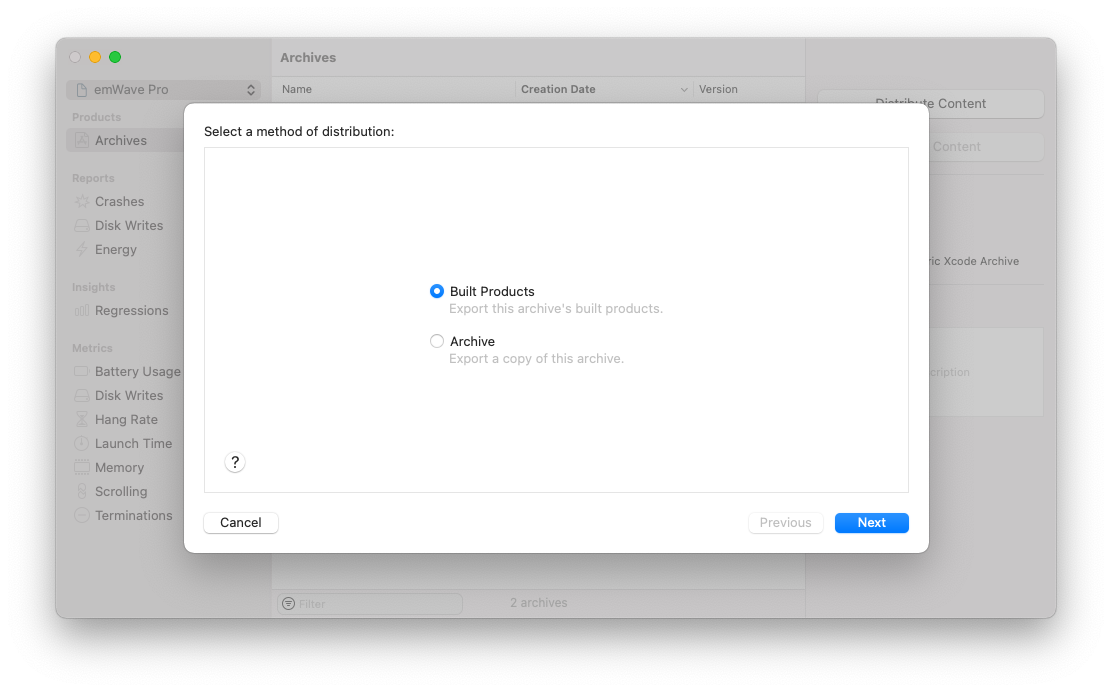The width and height of the screenshot is (1112, 692).
Task: Click the emWave Pro document icon
Action: 82,89
